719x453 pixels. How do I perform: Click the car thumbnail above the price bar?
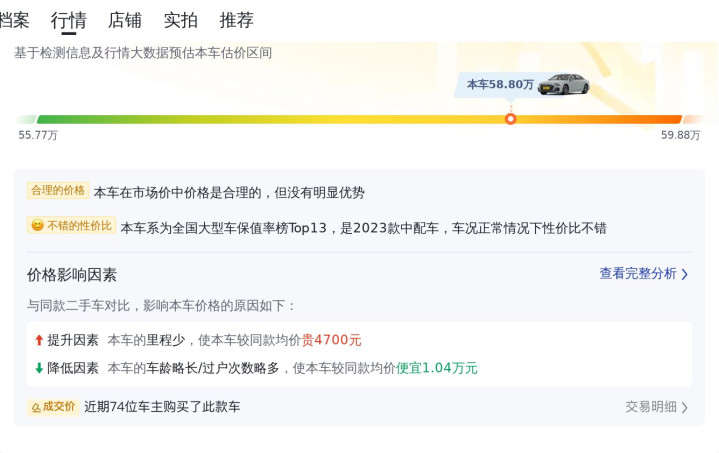pos(564,84)
